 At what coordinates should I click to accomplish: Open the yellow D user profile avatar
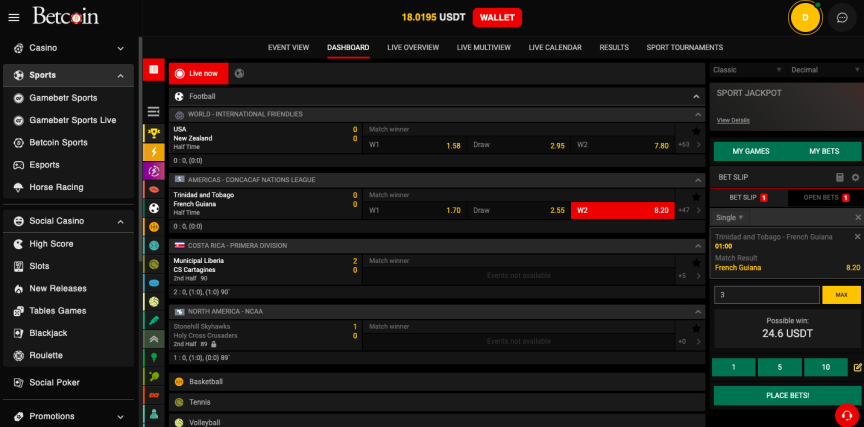point(805,18)
